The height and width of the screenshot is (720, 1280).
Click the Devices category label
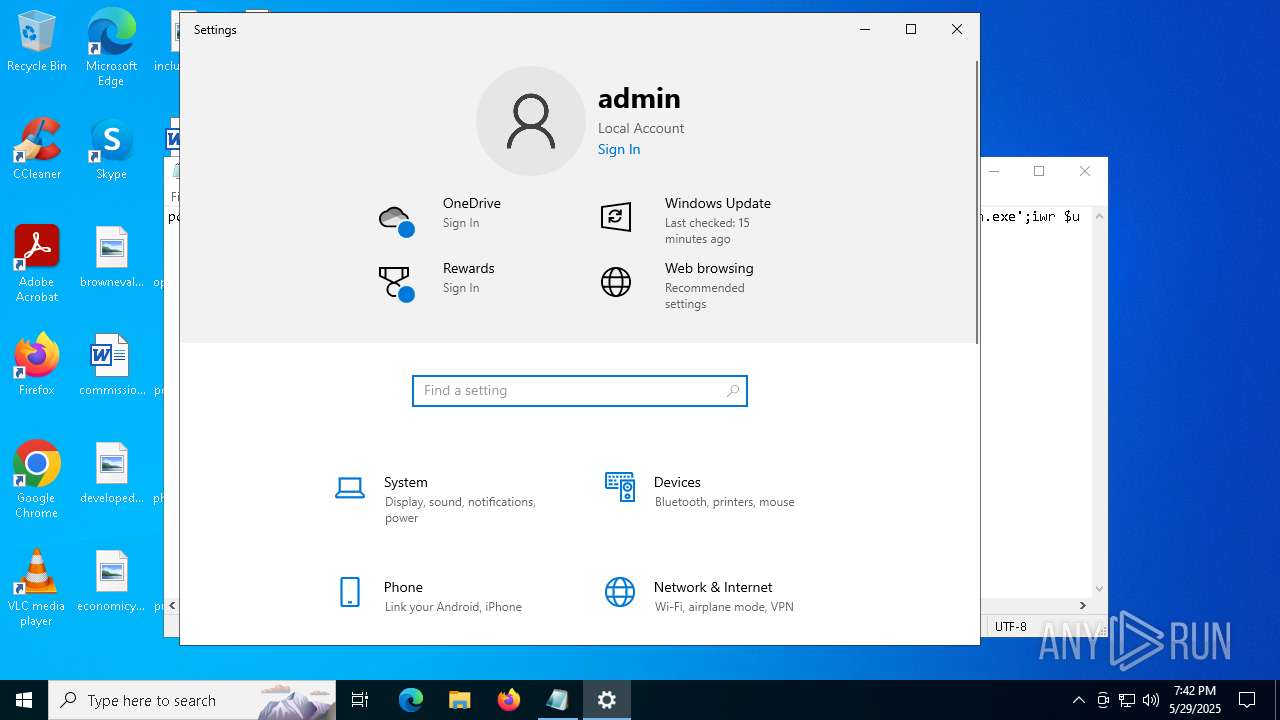tap(677, 482)
